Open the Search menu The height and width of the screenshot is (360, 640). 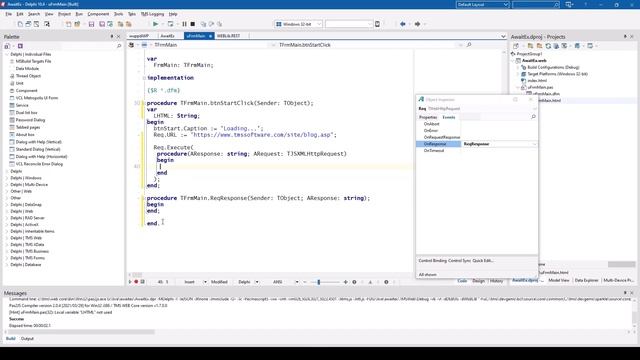click(34, 14)
